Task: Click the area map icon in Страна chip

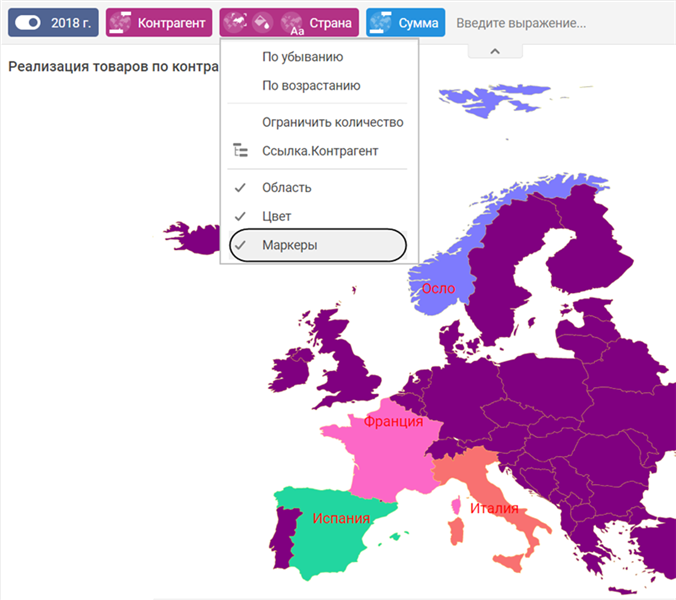Action: (x=236, y=22)
